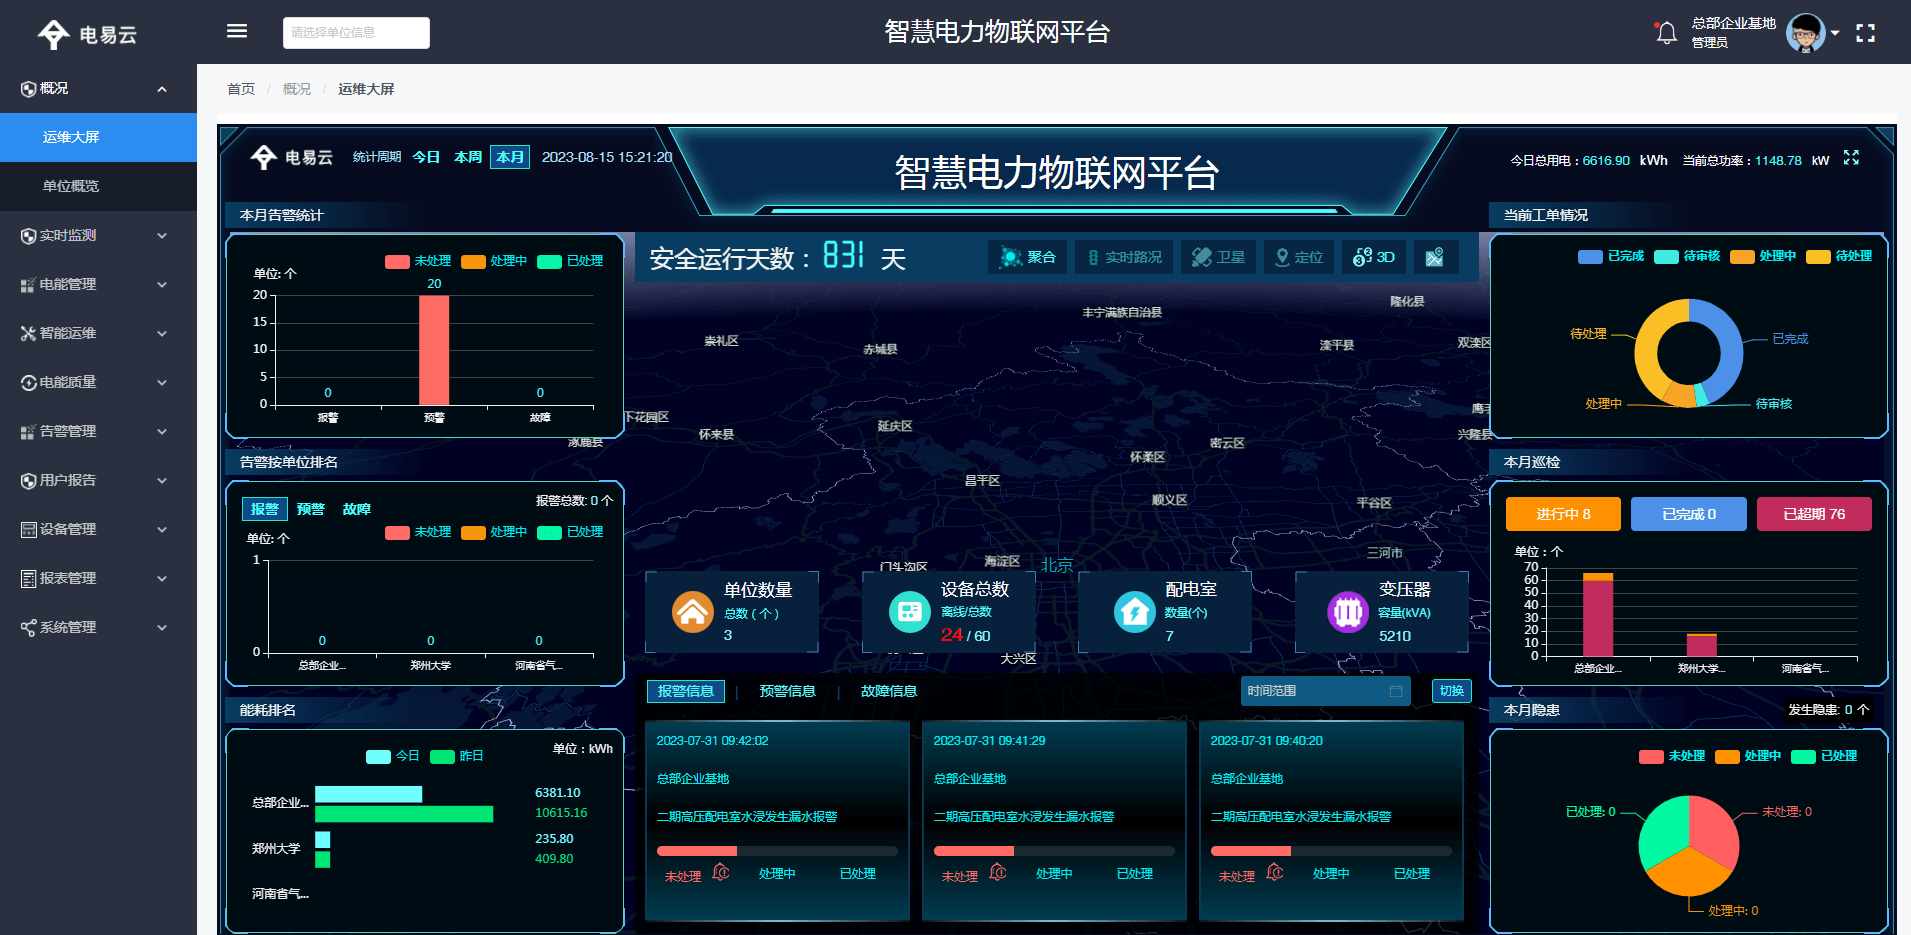Click the map marker icon button on map toolbar
Viewport: 1911px width, 935px height.
coord(1434,257)
